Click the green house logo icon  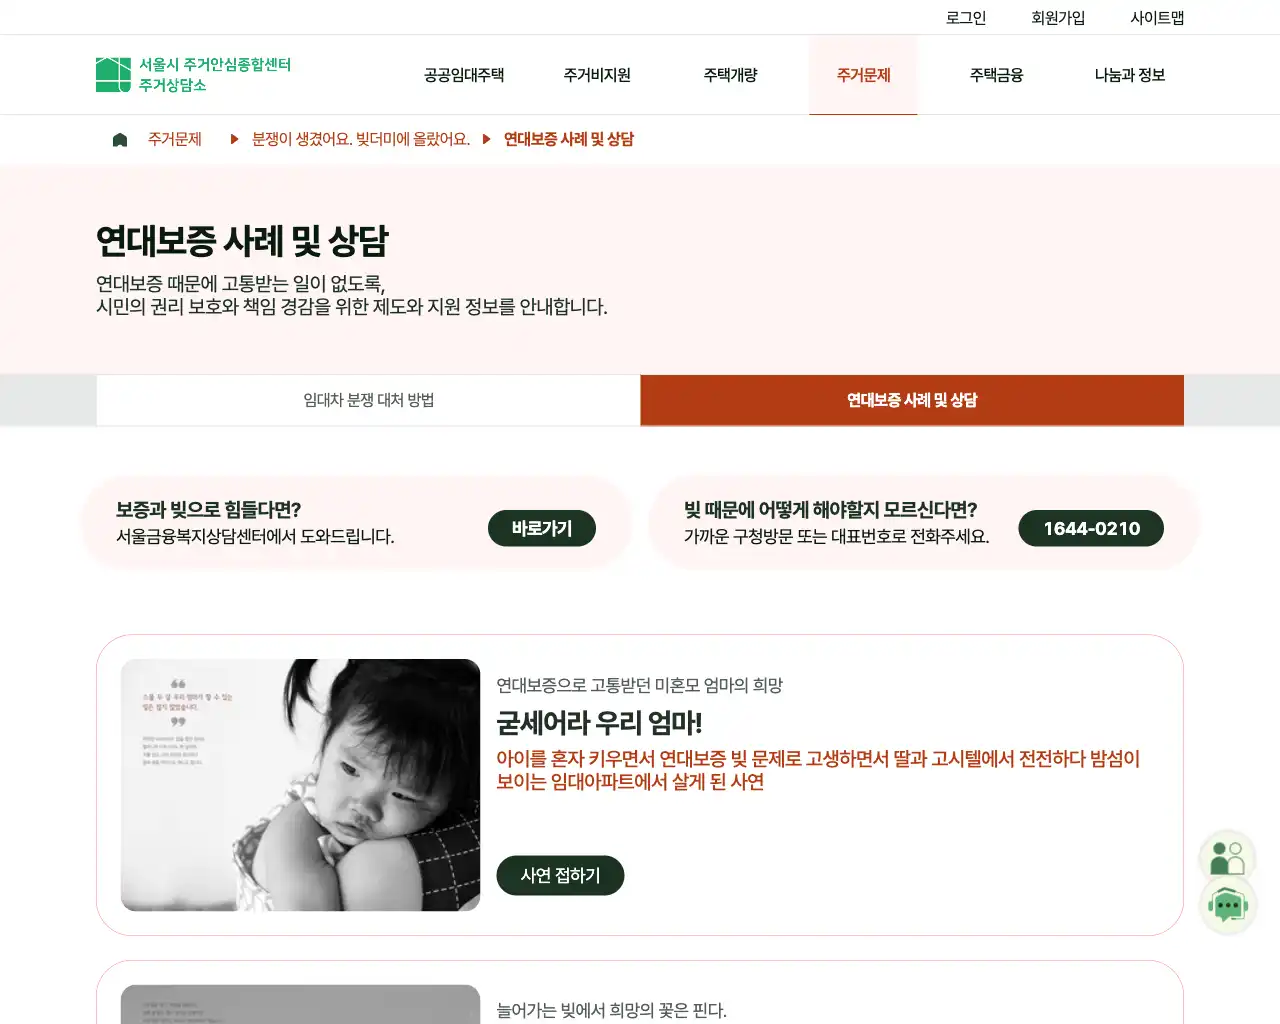(x=113, y=75)
